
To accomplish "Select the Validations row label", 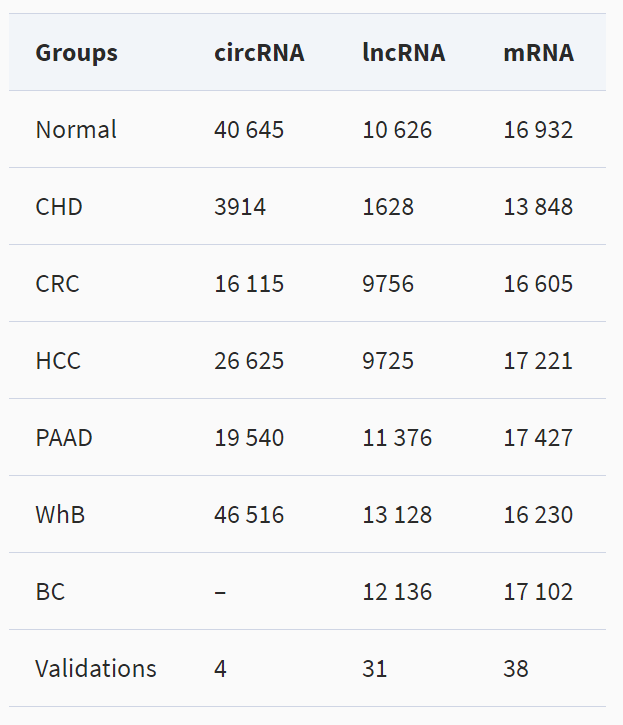I will 96,669.
